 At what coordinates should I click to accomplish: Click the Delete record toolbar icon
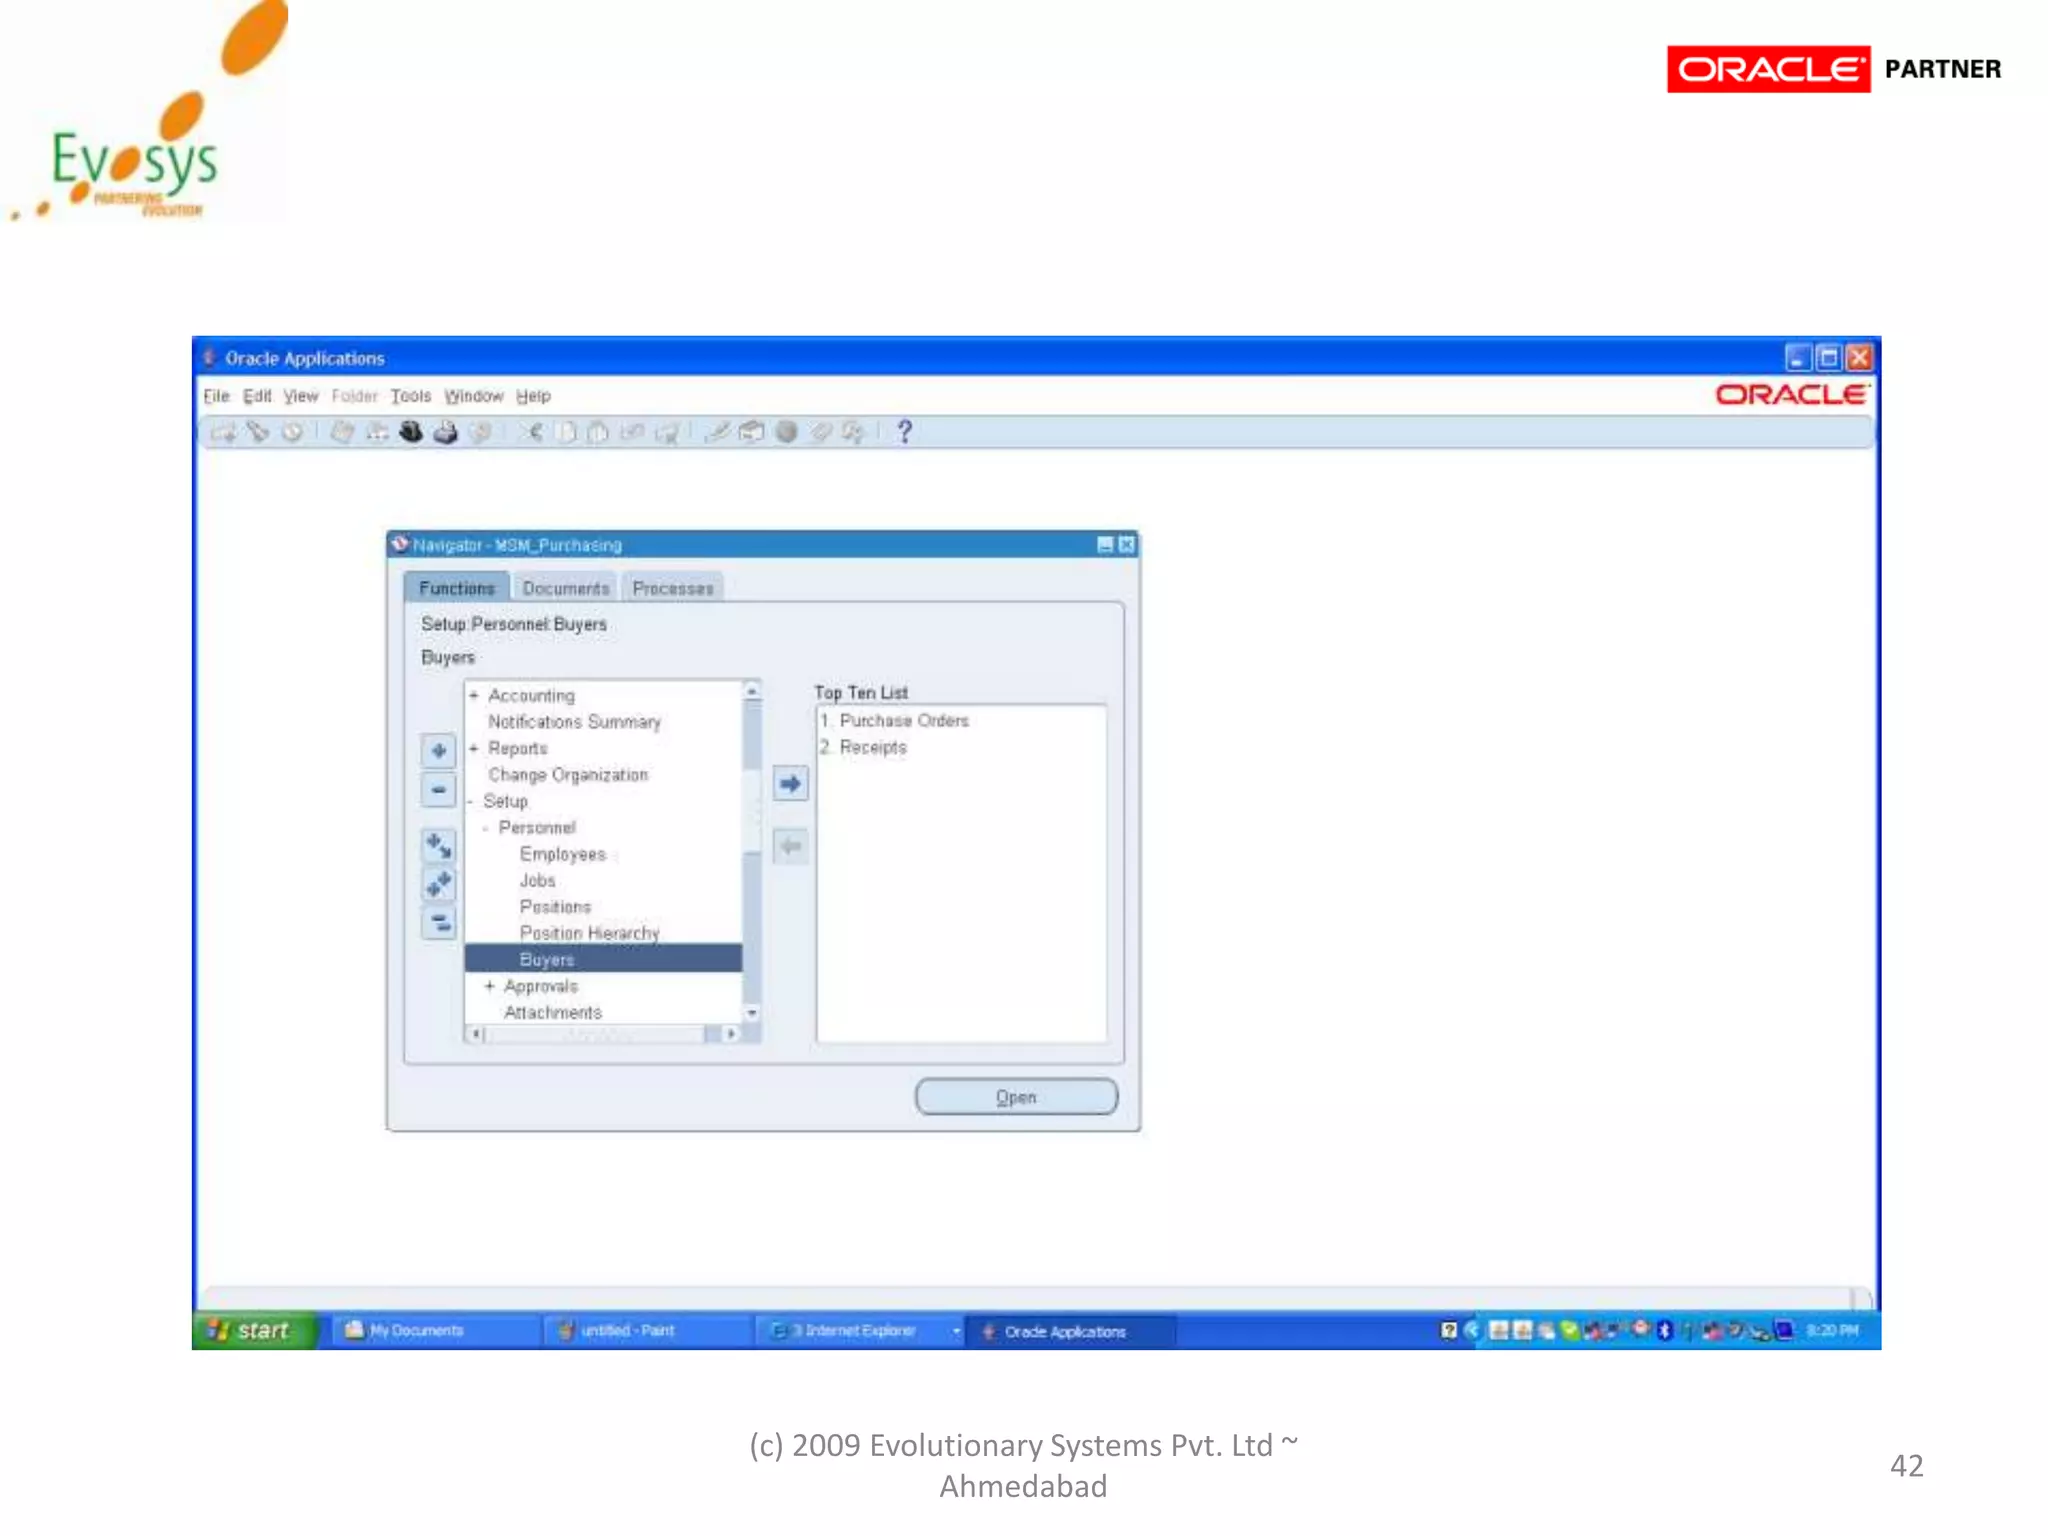pyautogui.click(x=667, y=432)
